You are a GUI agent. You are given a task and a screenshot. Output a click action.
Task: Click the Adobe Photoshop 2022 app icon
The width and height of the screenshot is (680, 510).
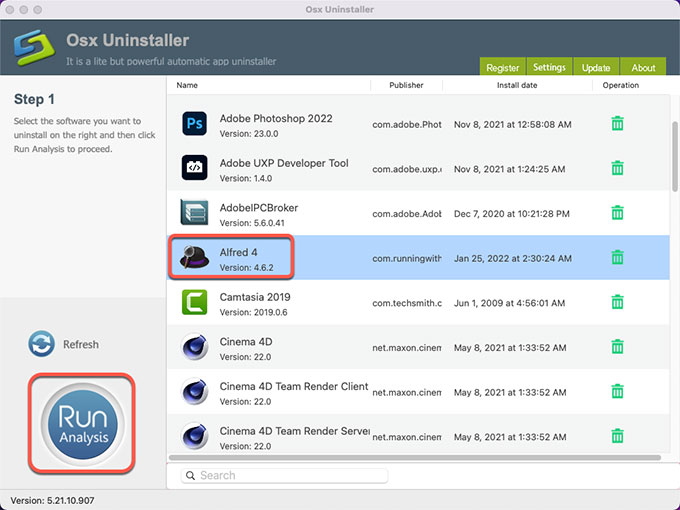(194, 124)
